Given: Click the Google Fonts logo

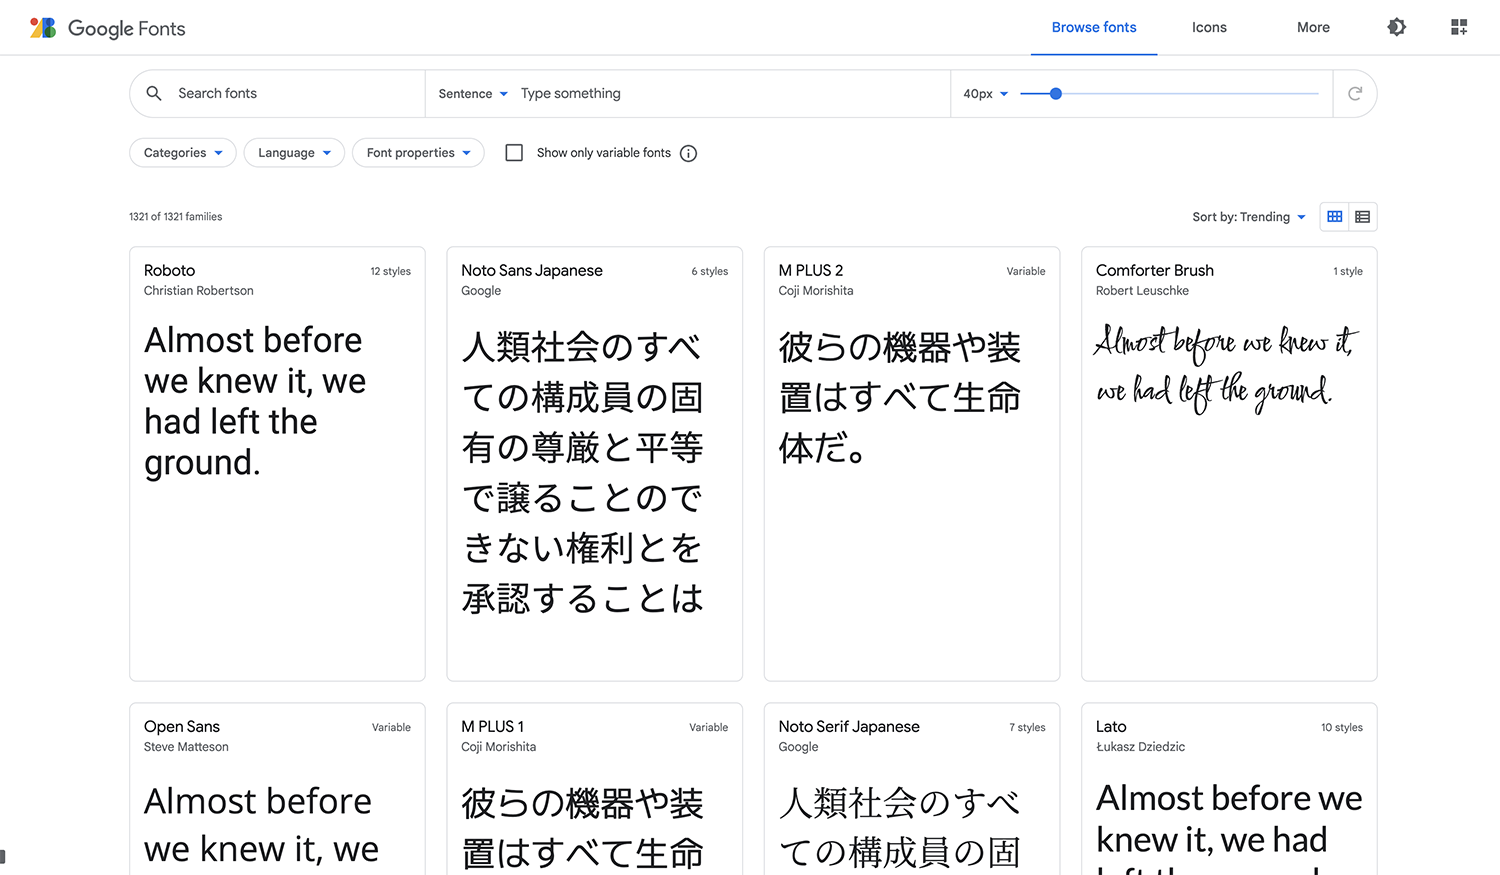Looking at the screenshot, I should click(x=108, y=28).
